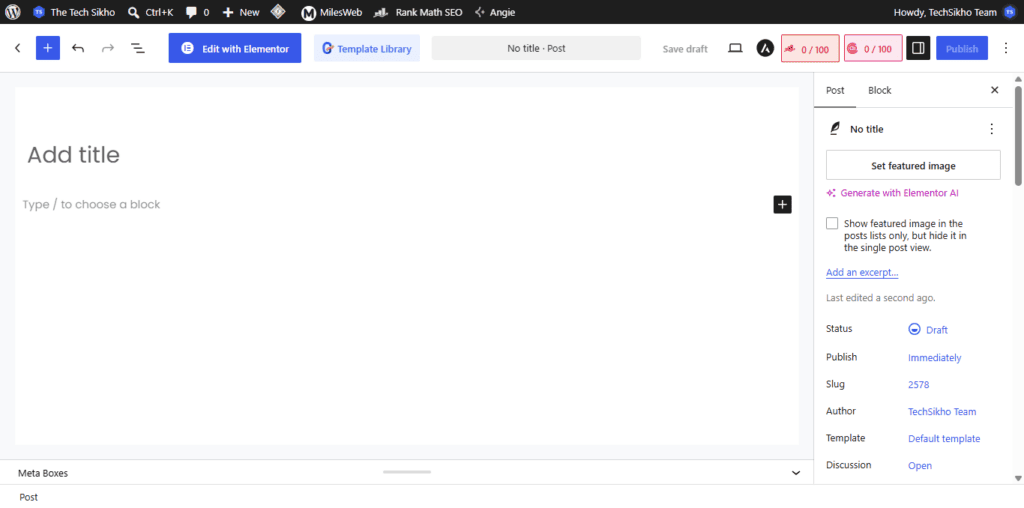Open the second pink 0 / 100 score
1024x508 pixels.
click(873, 48)
